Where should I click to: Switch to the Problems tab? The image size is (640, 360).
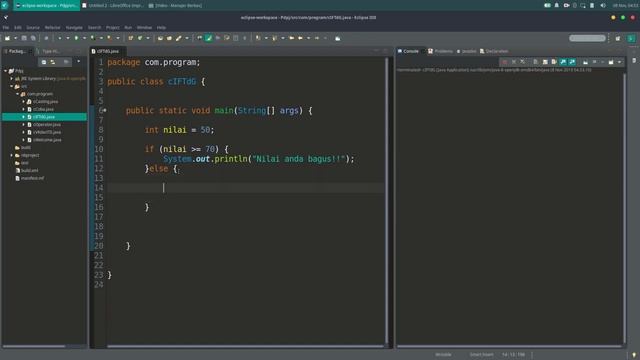[440, 51]
